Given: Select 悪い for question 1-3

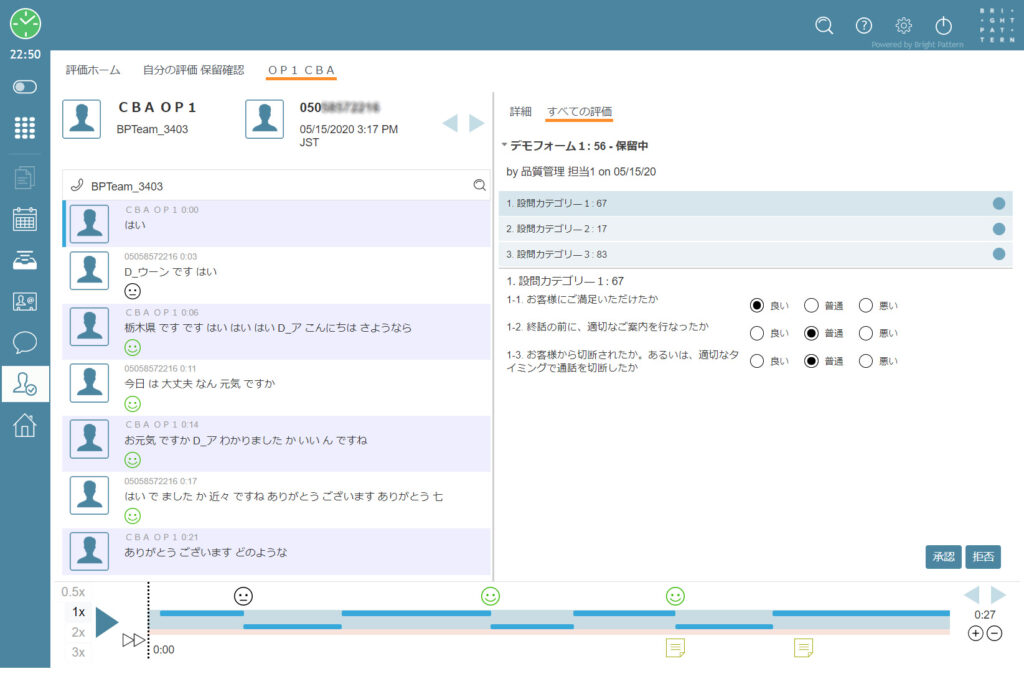Looking at the screenshot, I should [x=866, y=361].
